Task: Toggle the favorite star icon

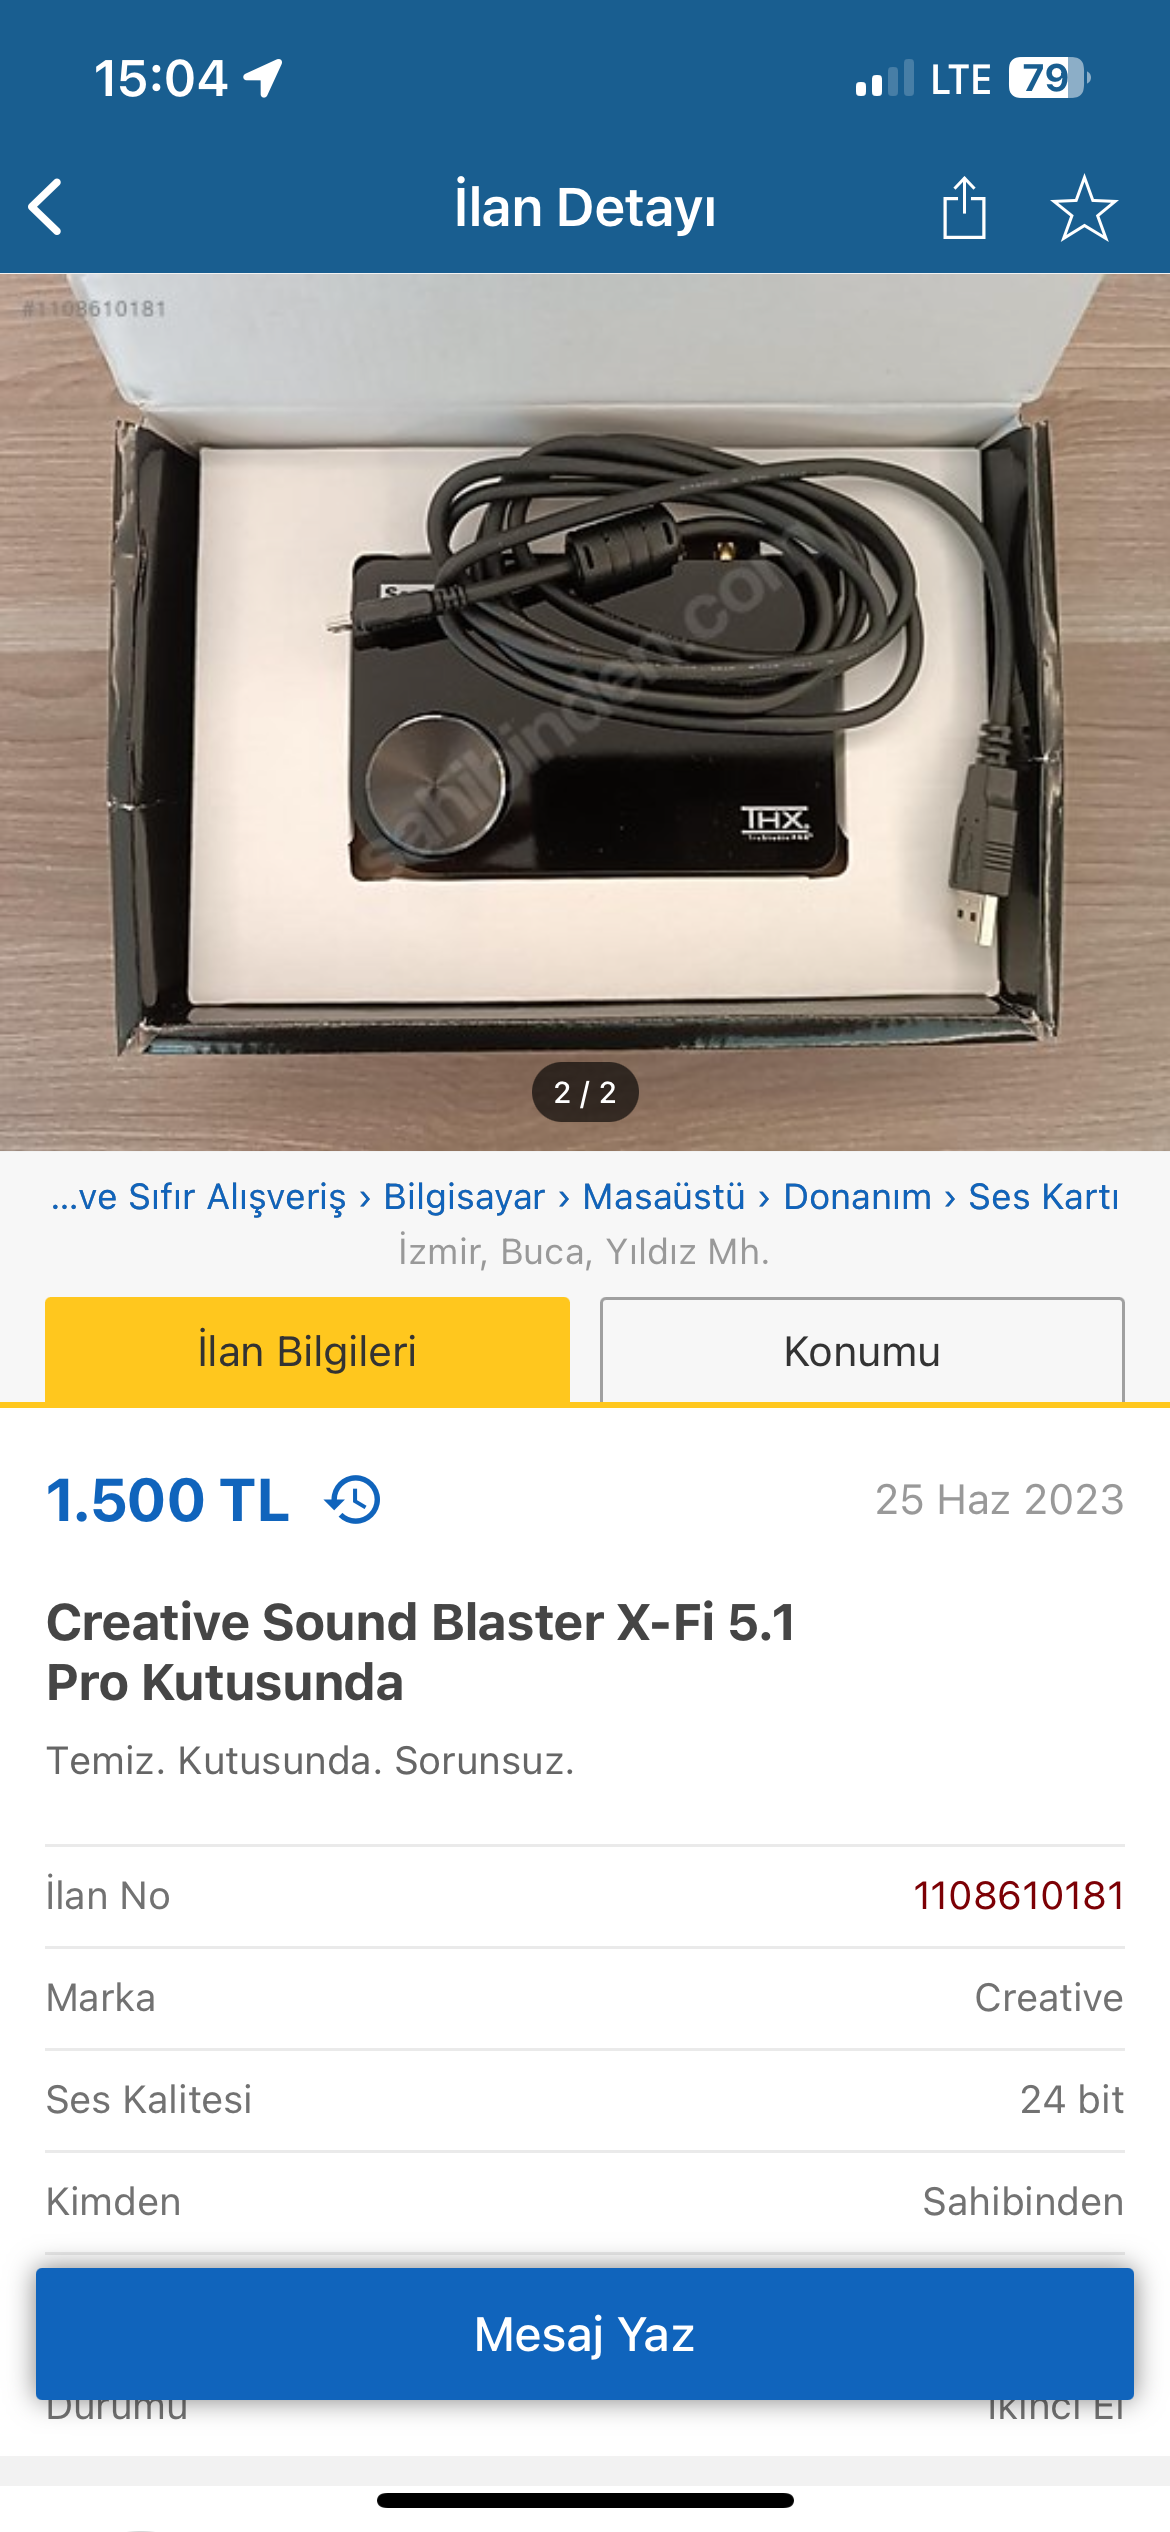Action: pyautogui.click(x=1084, y=208)
